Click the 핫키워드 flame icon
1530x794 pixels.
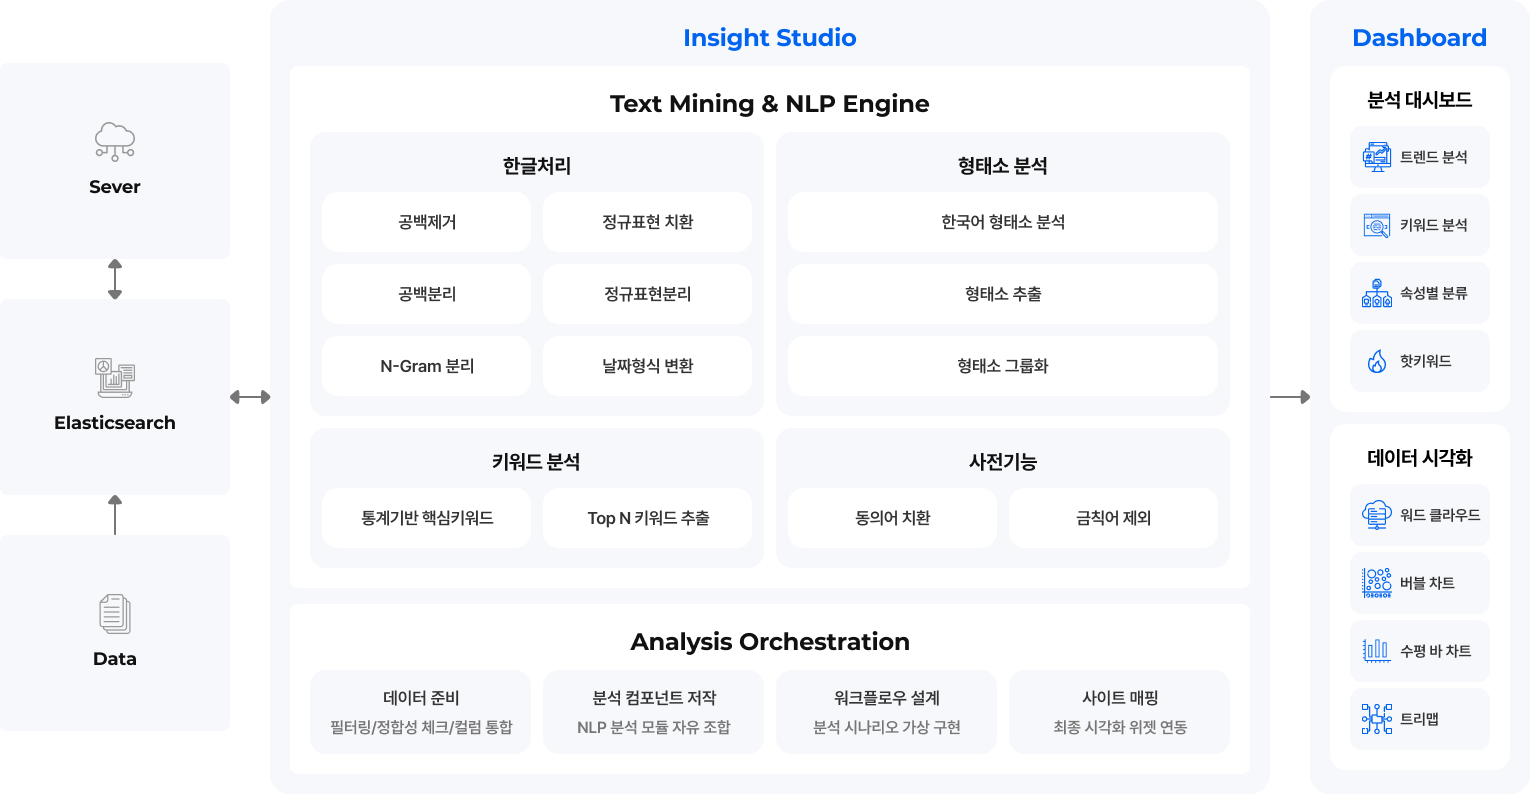click(1377, 361)
